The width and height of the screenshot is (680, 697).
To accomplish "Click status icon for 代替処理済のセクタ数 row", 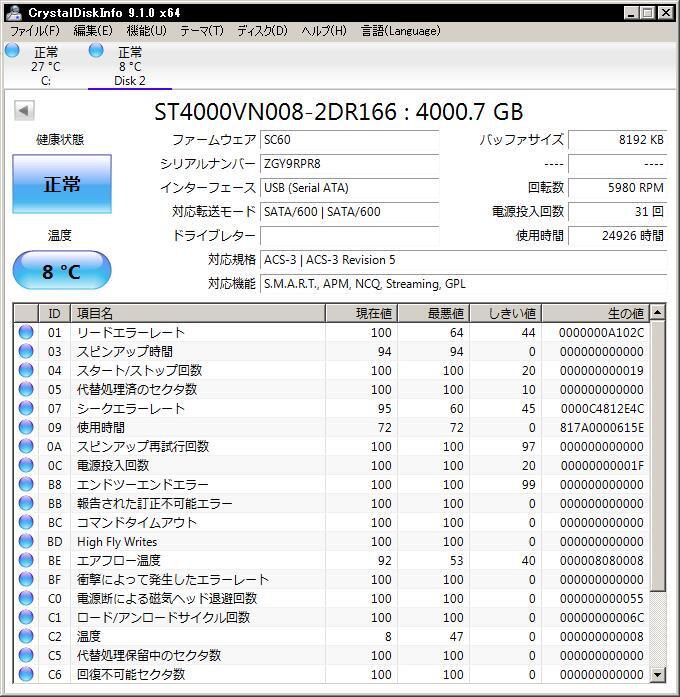I will tap(26, 389).
